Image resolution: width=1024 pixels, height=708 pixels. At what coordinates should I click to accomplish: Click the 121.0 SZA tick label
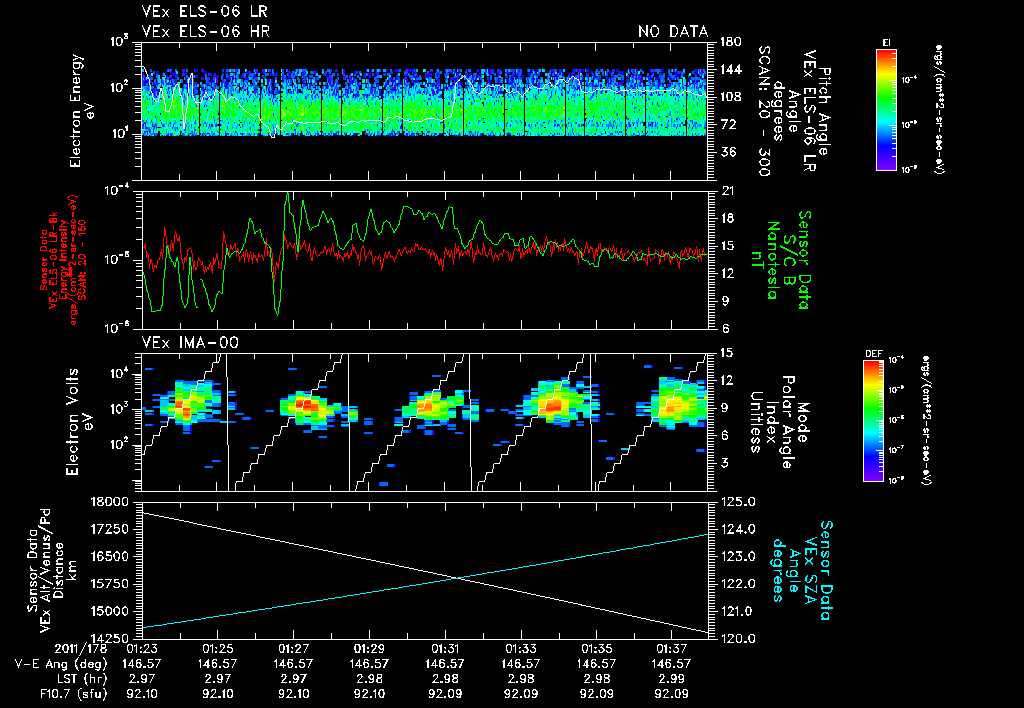(737, 611)
